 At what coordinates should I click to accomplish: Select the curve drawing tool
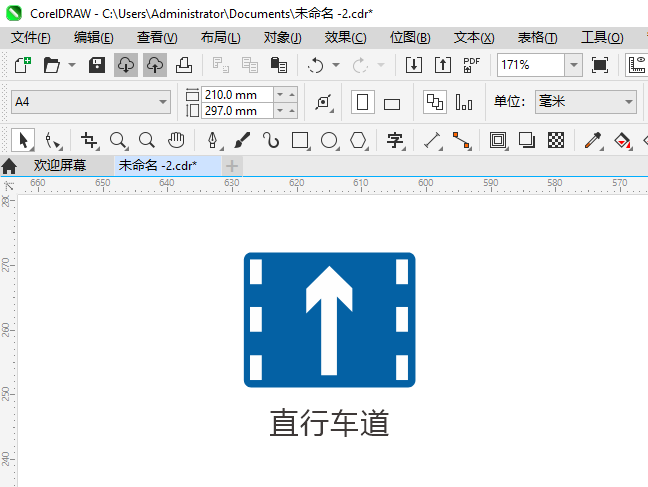click(x=271, y=140)
